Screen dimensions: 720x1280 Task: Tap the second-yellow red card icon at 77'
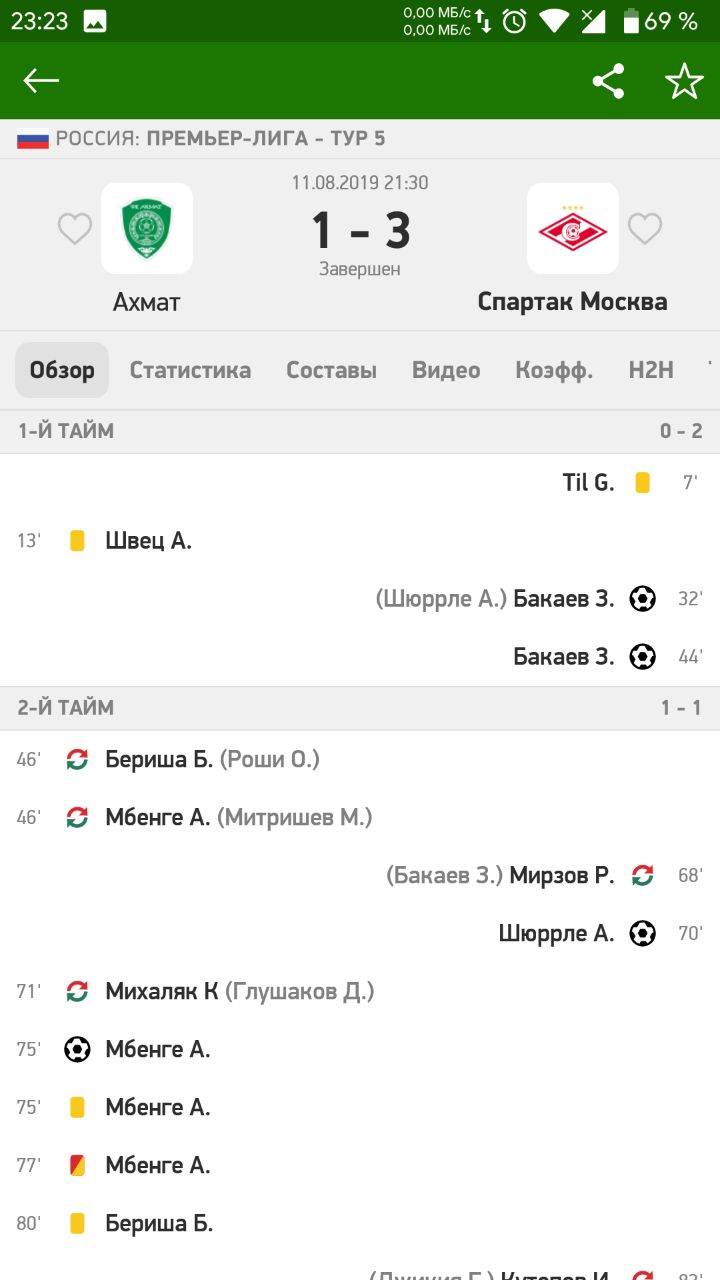[77, 1165]
